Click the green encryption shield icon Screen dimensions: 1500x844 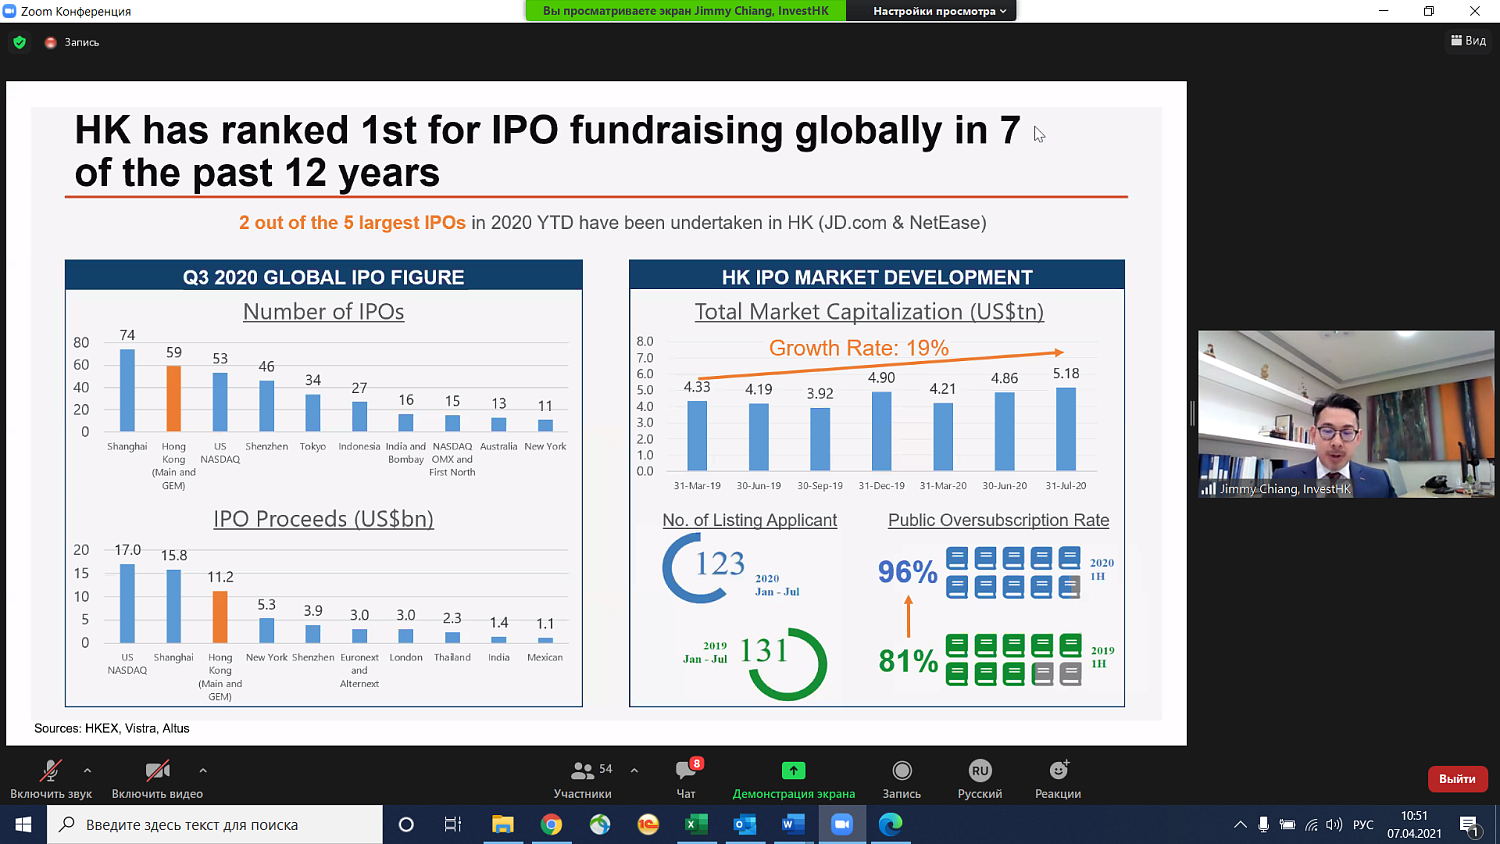[x=19, y=42]
